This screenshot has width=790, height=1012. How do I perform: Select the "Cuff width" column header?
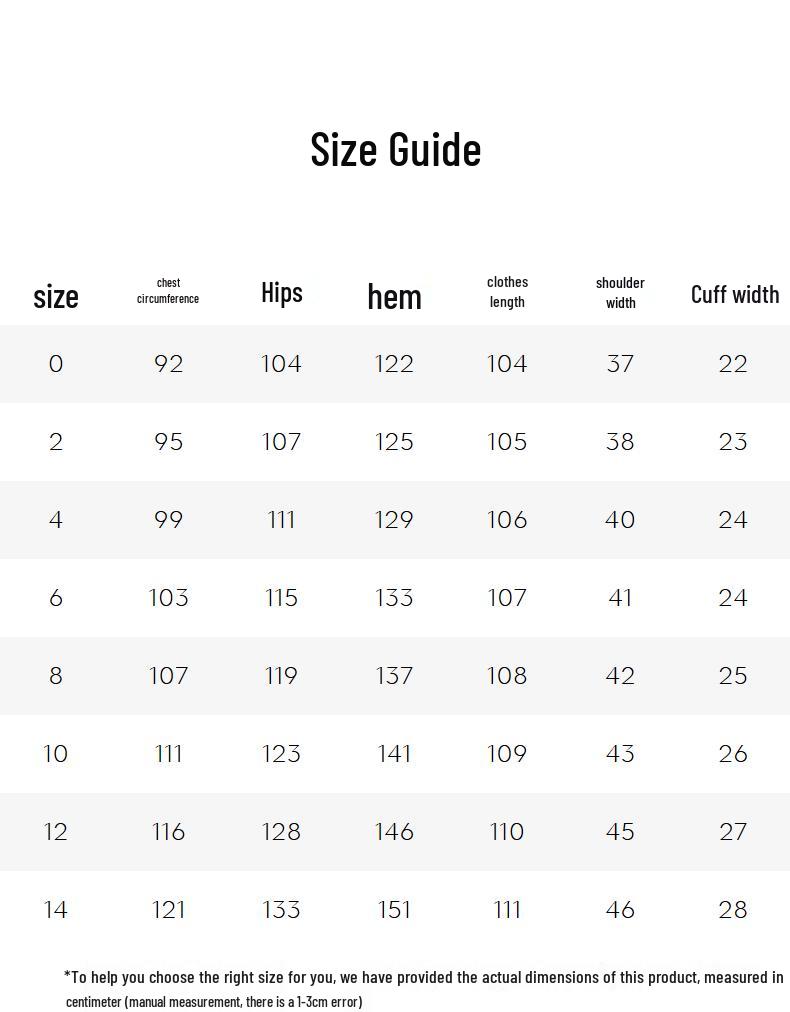pyautogui.click(x=734, y=294)
